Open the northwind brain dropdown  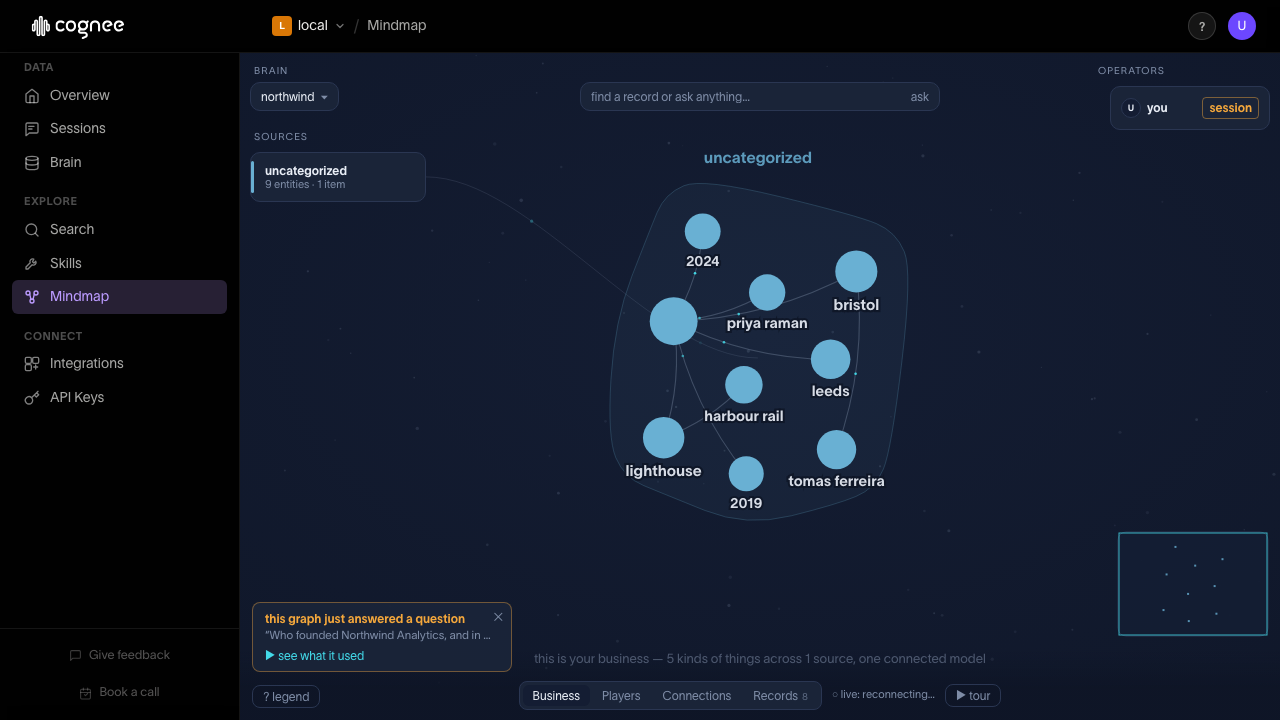pyautogui.click(x=294, y=97)
